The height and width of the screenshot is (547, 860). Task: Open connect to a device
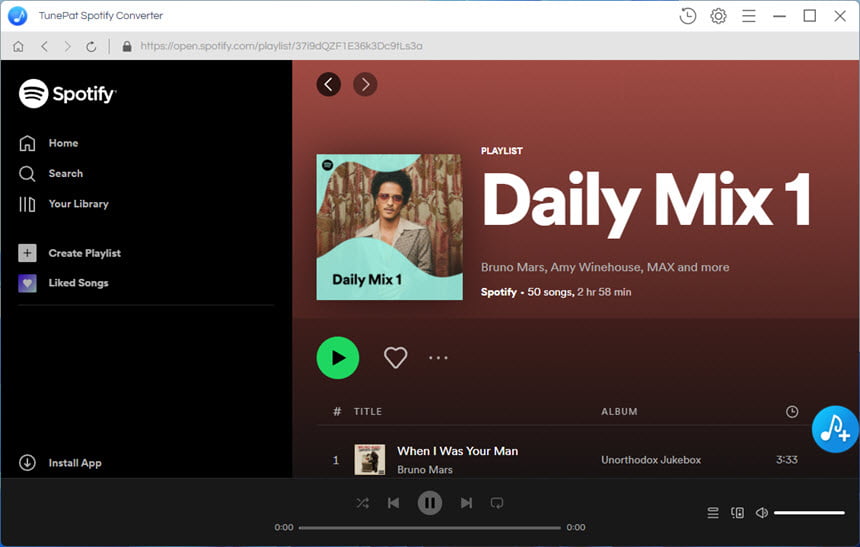(737, 513)
